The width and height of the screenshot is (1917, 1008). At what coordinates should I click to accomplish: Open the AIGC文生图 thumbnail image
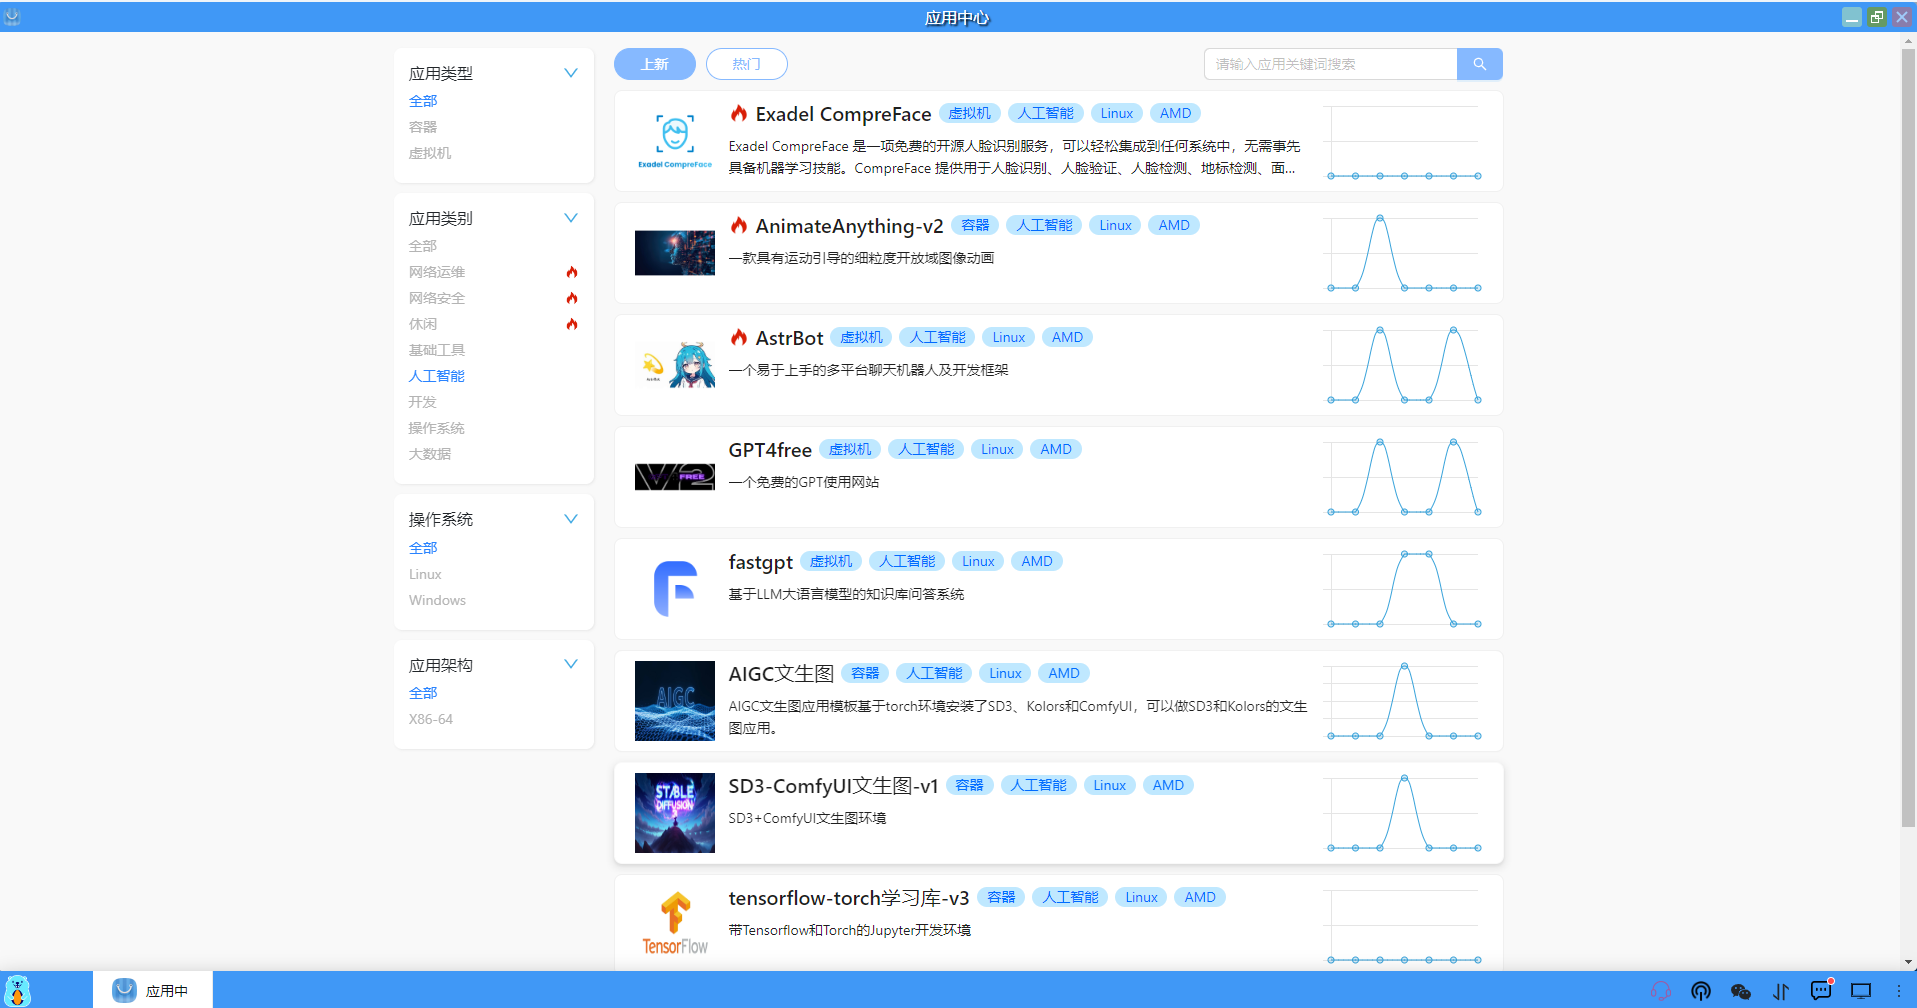point(675,701)
